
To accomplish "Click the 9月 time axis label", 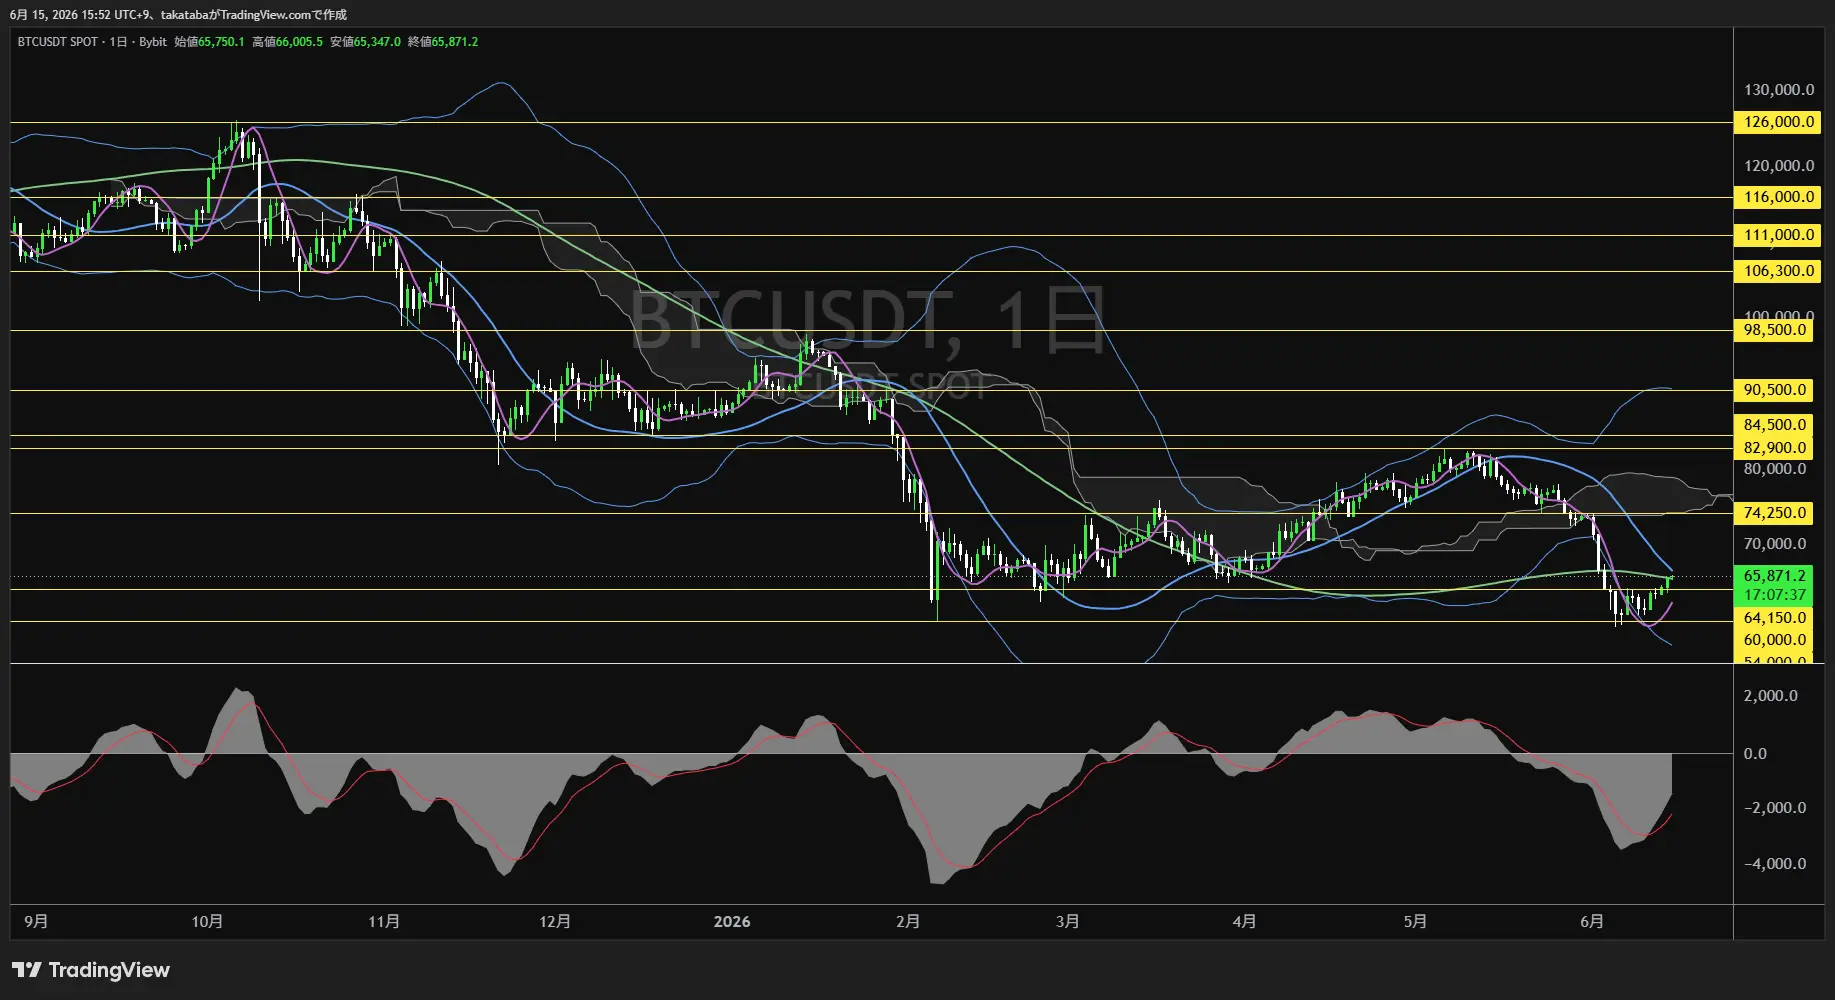I will pyautogui.click(x=36, y=922).
